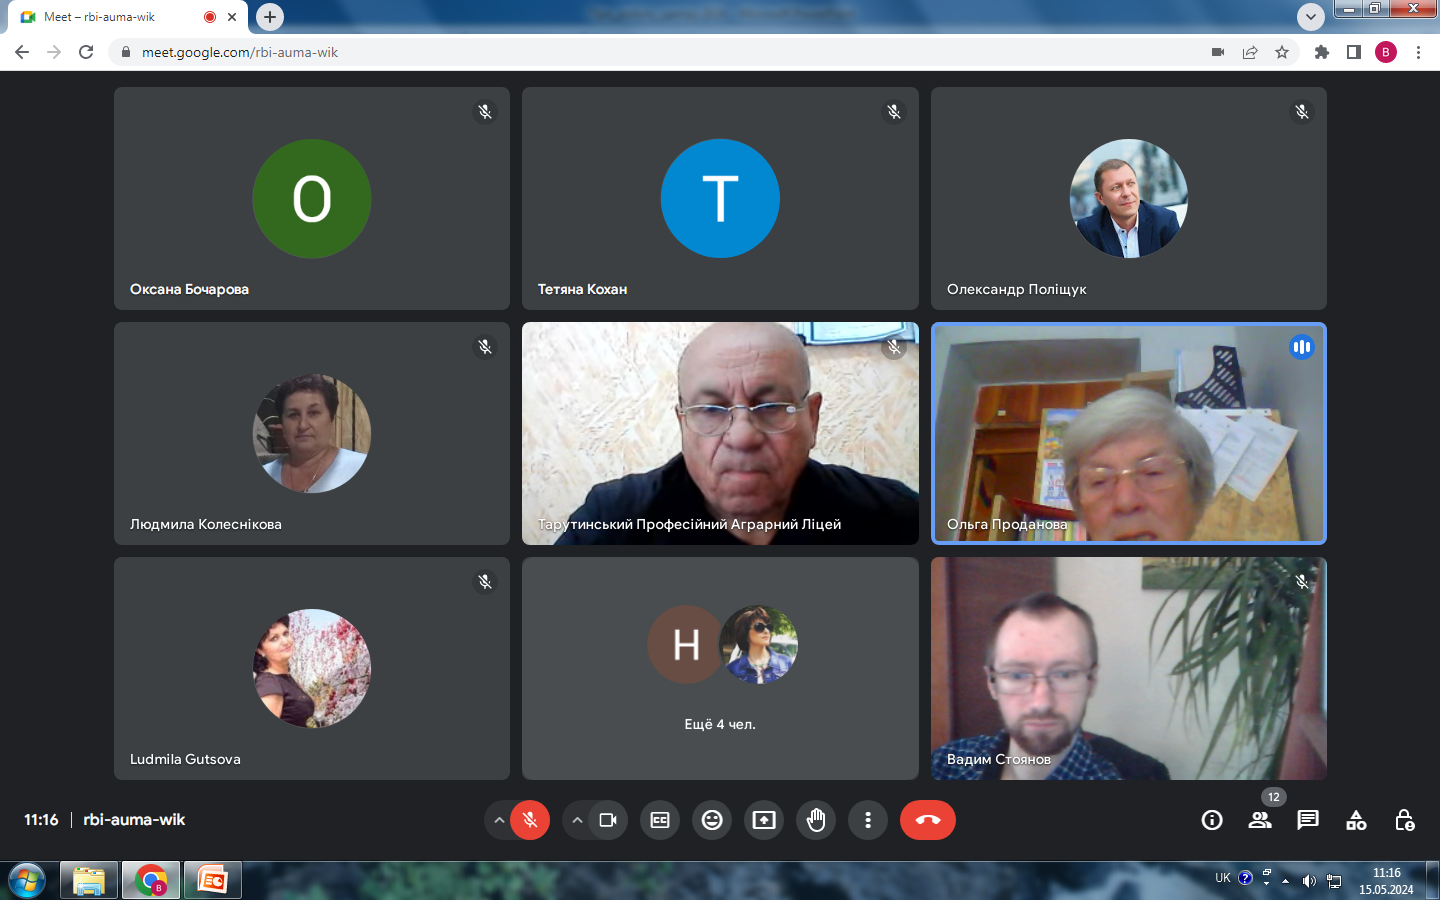Show the participants list panel
This screenshot has width=1440, height=900.
tap(1260, 820)
